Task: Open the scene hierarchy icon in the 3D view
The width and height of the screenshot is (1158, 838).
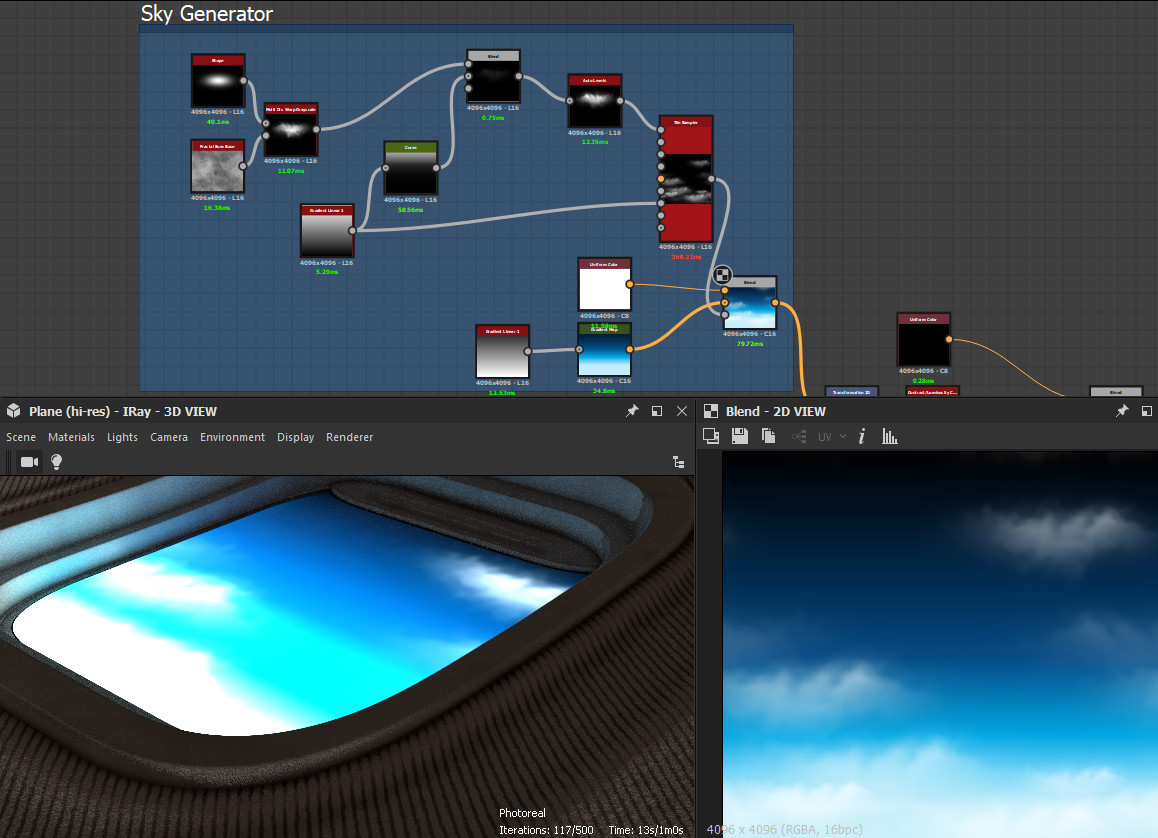Action: coord(678,462)
